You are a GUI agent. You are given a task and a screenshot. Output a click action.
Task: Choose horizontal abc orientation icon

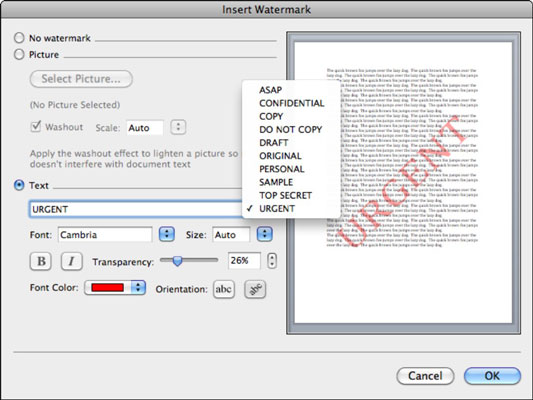tap(224, 289)
